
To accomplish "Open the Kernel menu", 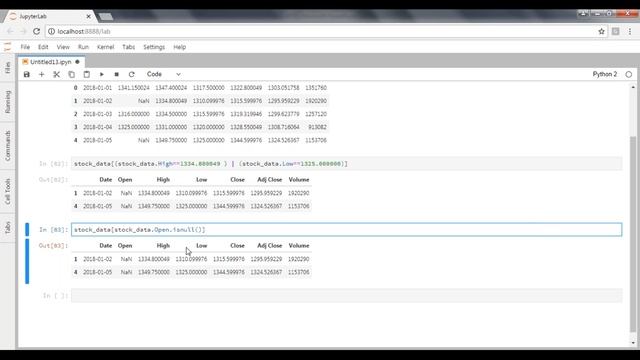I will coord(105,47).
